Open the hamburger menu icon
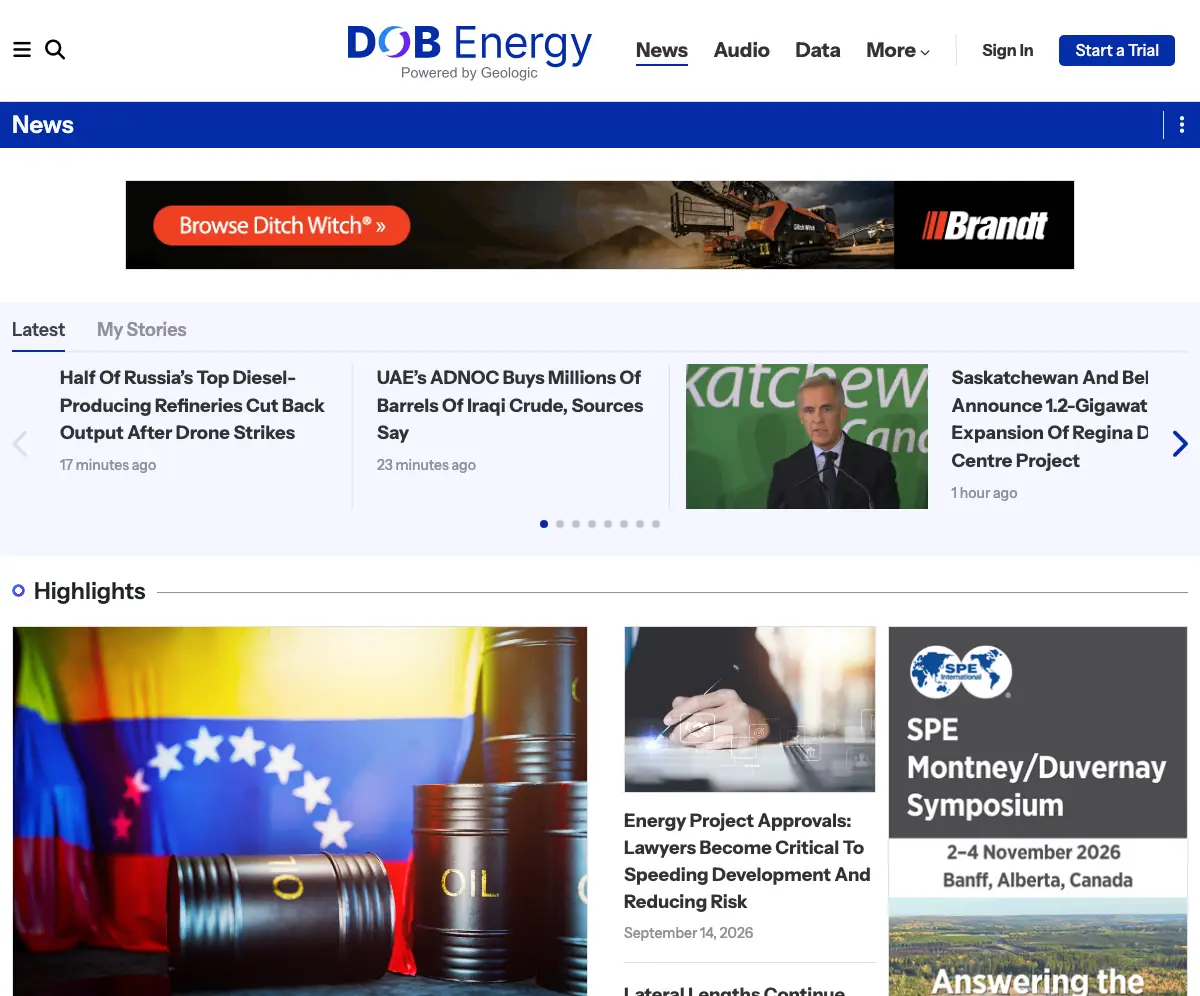 pyautogui.click(x=22, y=50)
